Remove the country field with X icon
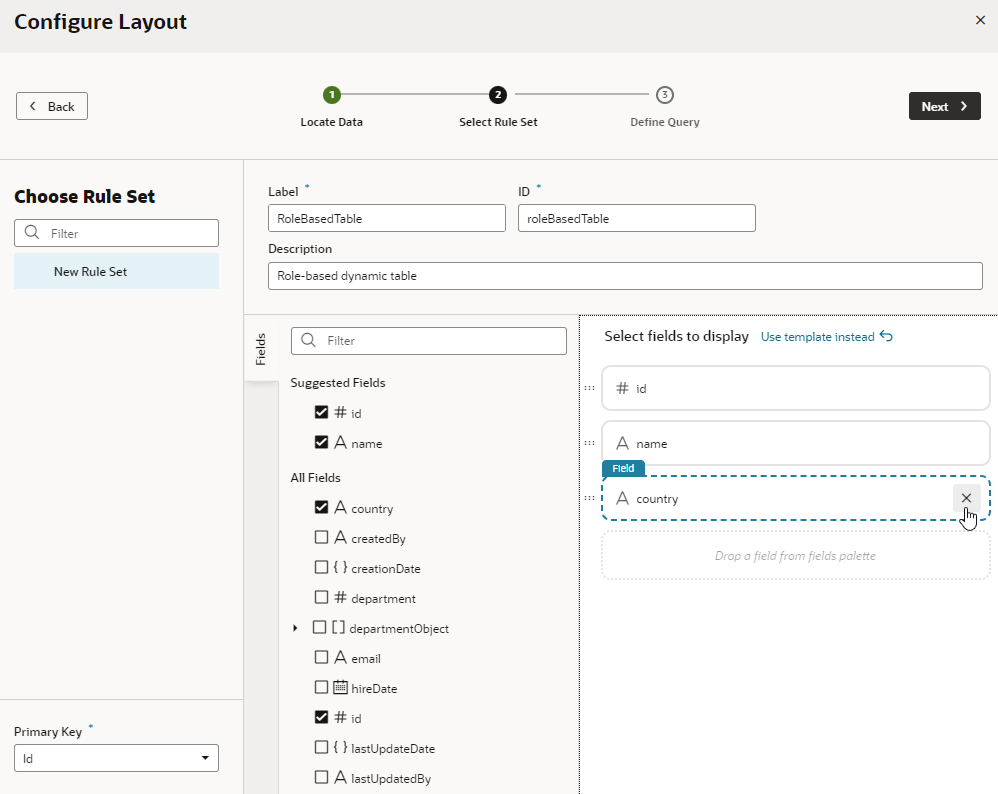998x794 pixels. pyautogui.click(x=966, y=498)
